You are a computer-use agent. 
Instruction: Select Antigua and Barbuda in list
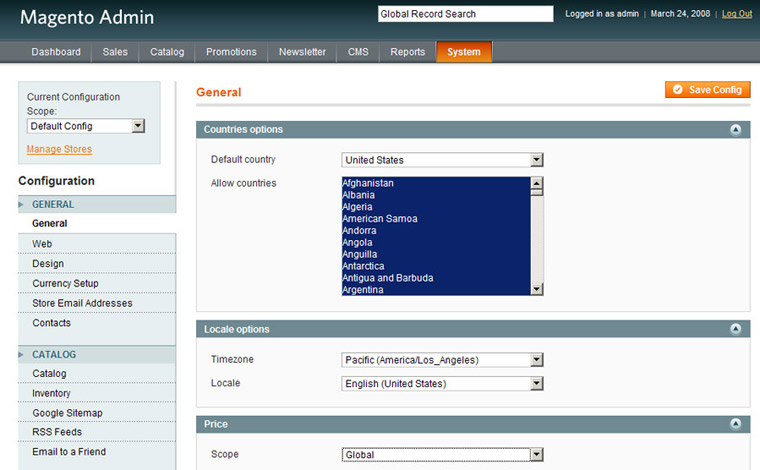click(436, 278)
